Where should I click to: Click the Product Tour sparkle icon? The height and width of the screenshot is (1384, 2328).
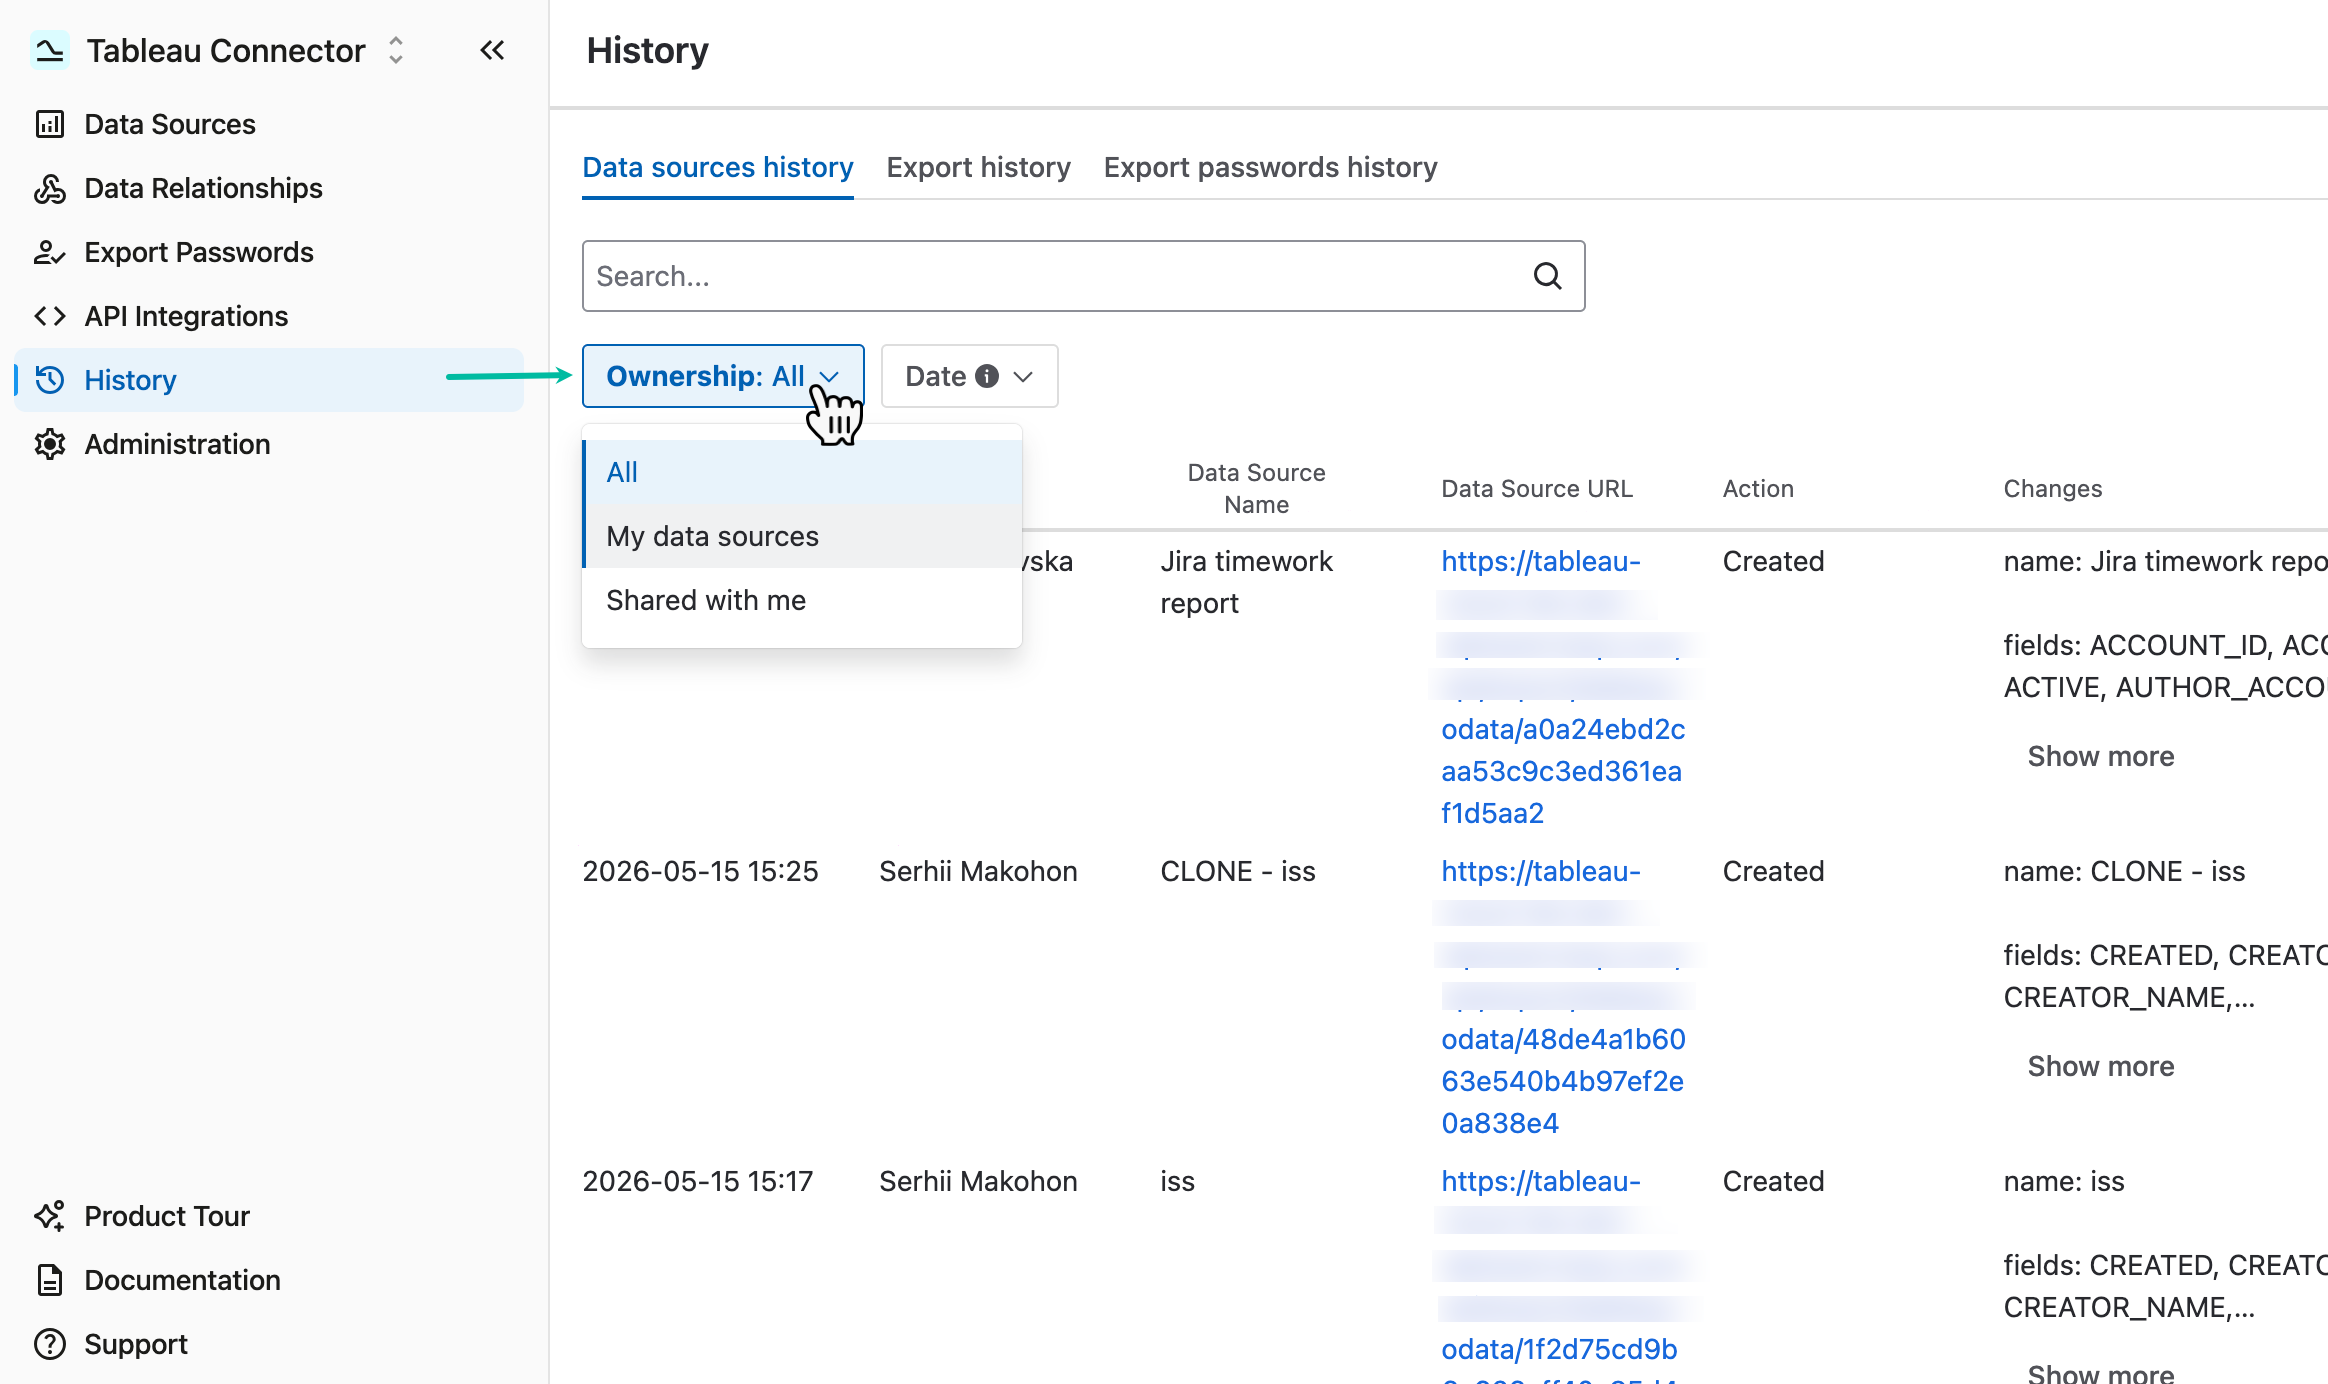[x=50, y=1216]
